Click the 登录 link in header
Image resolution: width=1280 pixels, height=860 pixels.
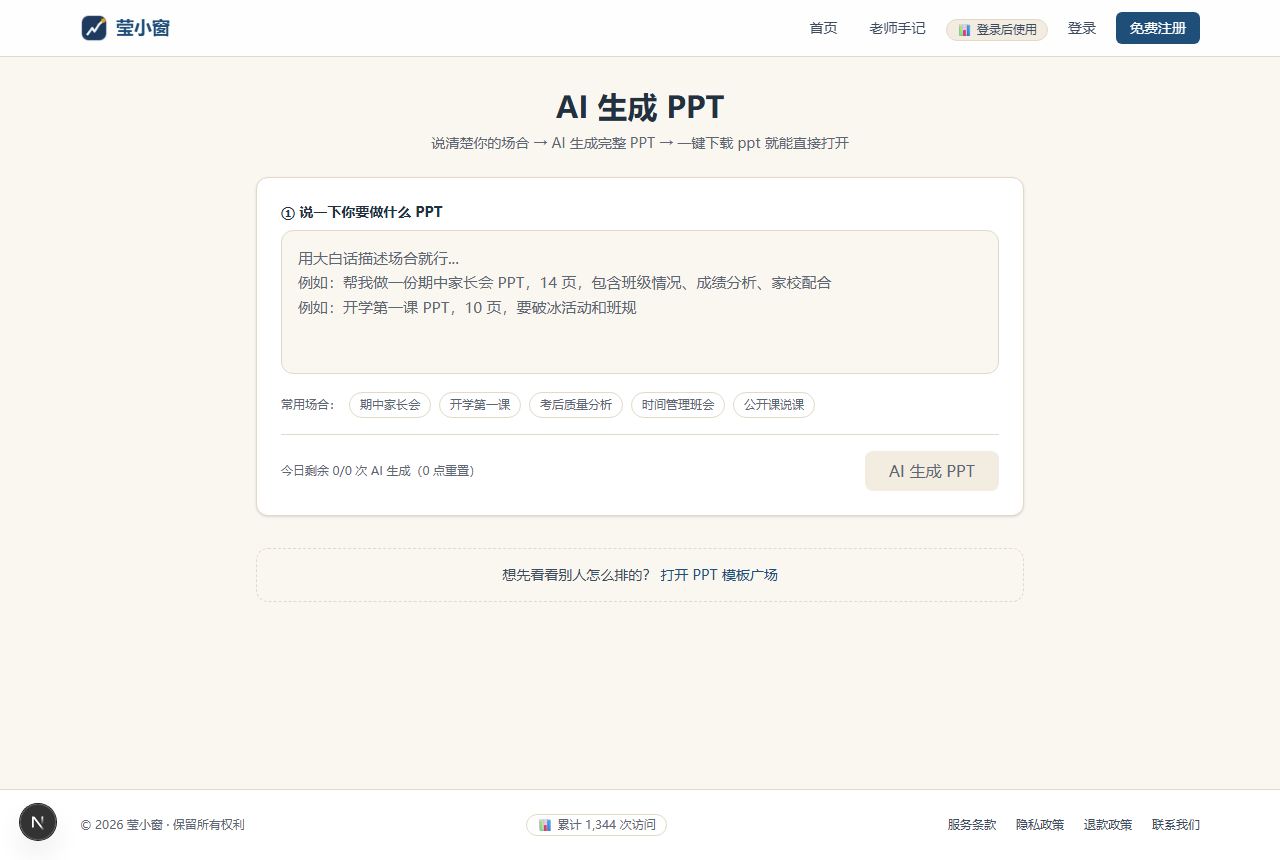pos(1082,28)
